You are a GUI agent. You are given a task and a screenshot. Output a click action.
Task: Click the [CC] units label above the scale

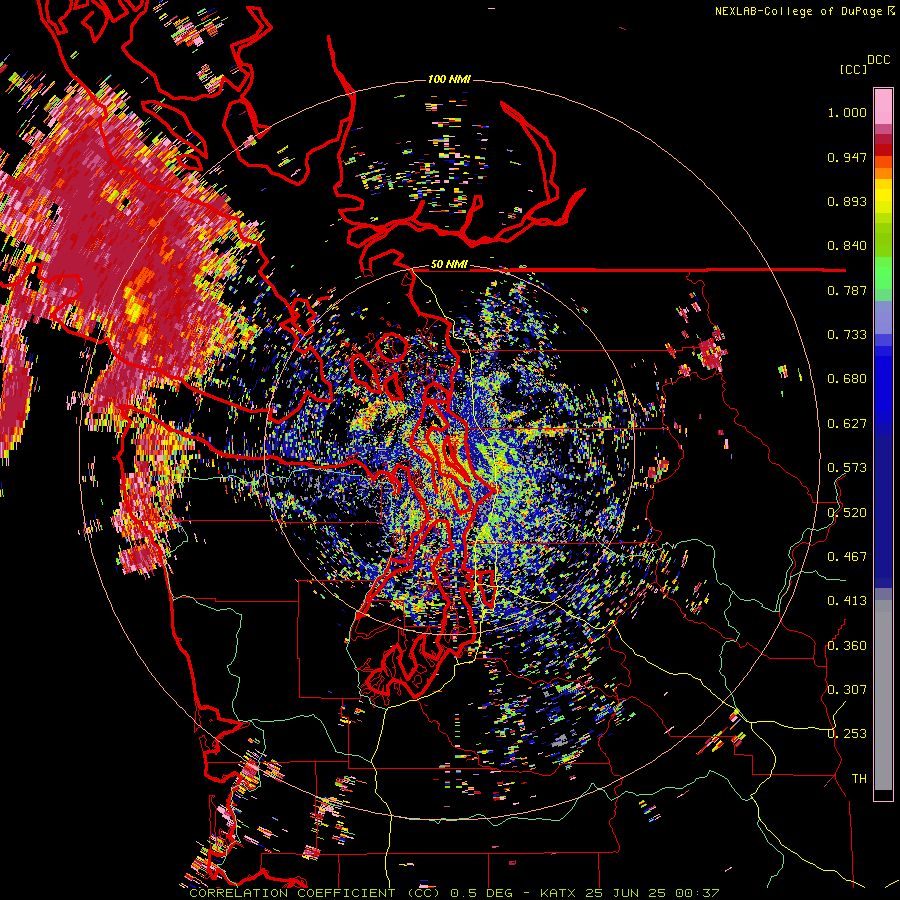tap(853, 69)
